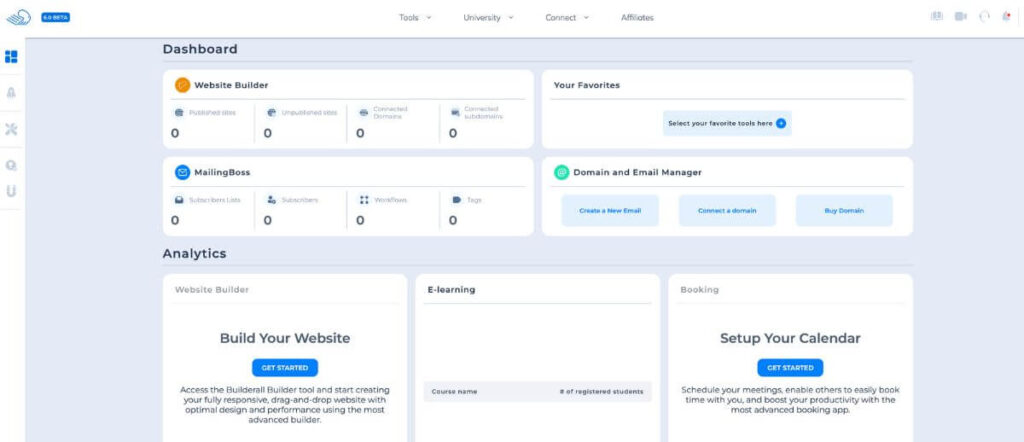Click the plus icon on favorites selector
Screen dimensions: 1024x442
pyautogui.click(x=780, y=123)
